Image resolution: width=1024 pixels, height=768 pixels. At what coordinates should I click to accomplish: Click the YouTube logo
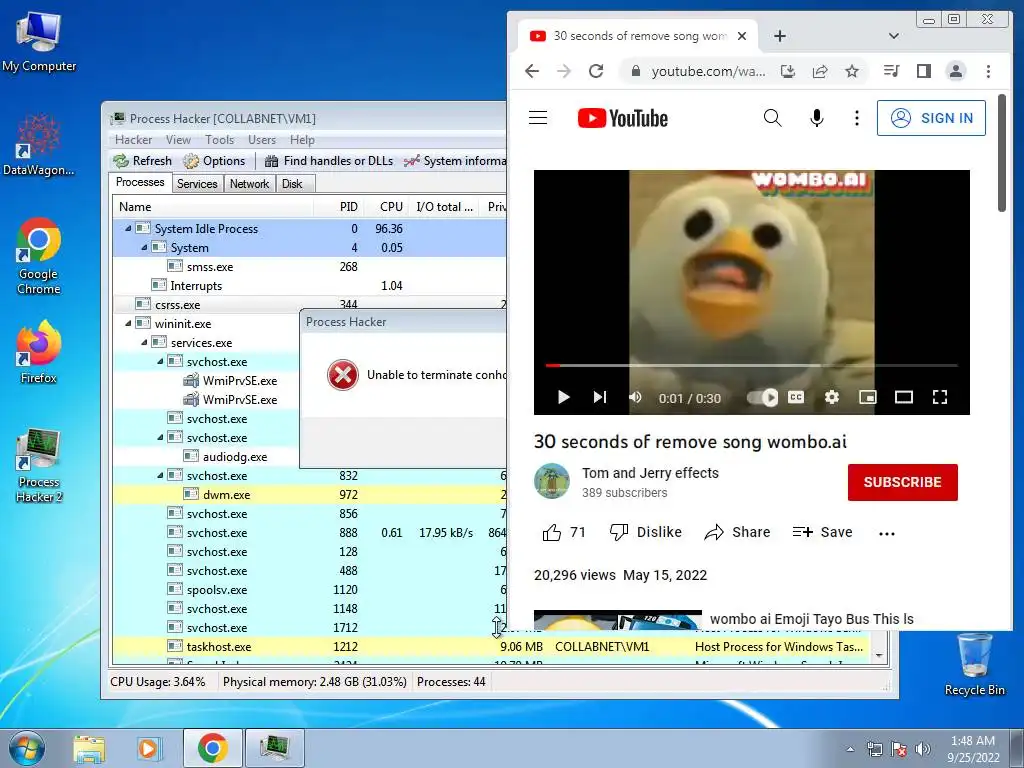click(x=623, y=118)
